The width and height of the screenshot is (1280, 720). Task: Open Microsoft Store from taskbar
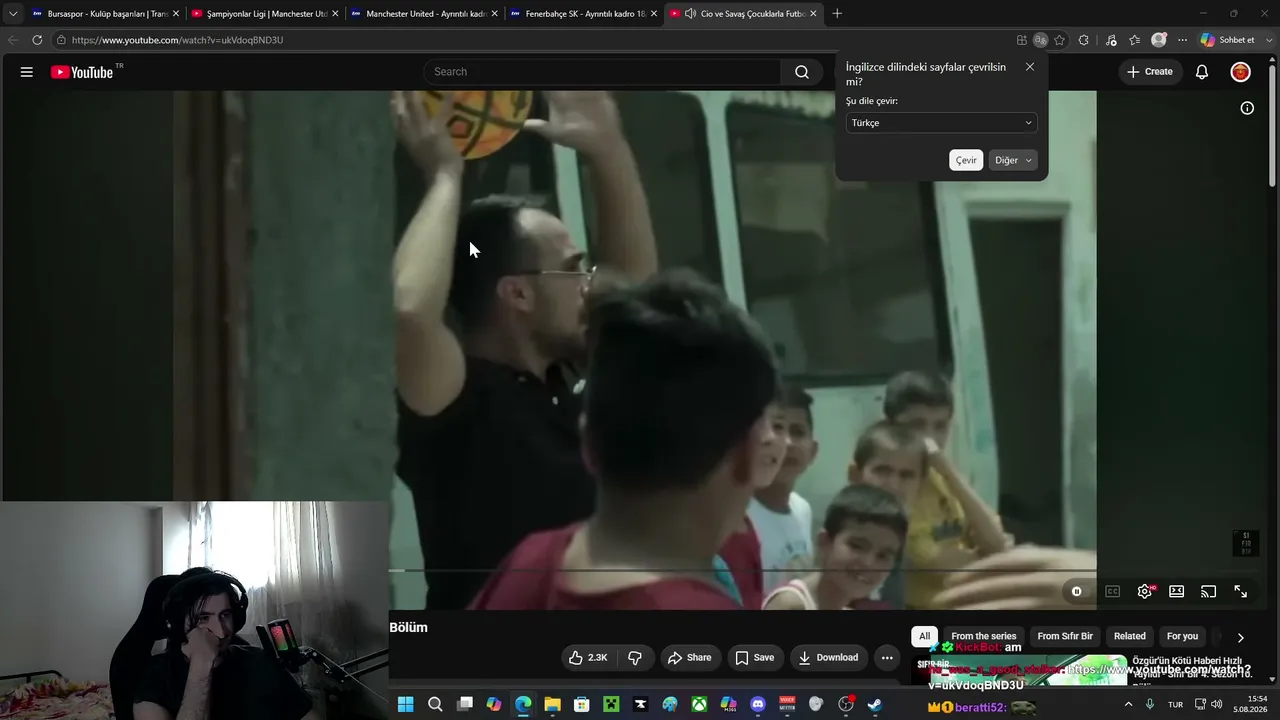(581, 704)
